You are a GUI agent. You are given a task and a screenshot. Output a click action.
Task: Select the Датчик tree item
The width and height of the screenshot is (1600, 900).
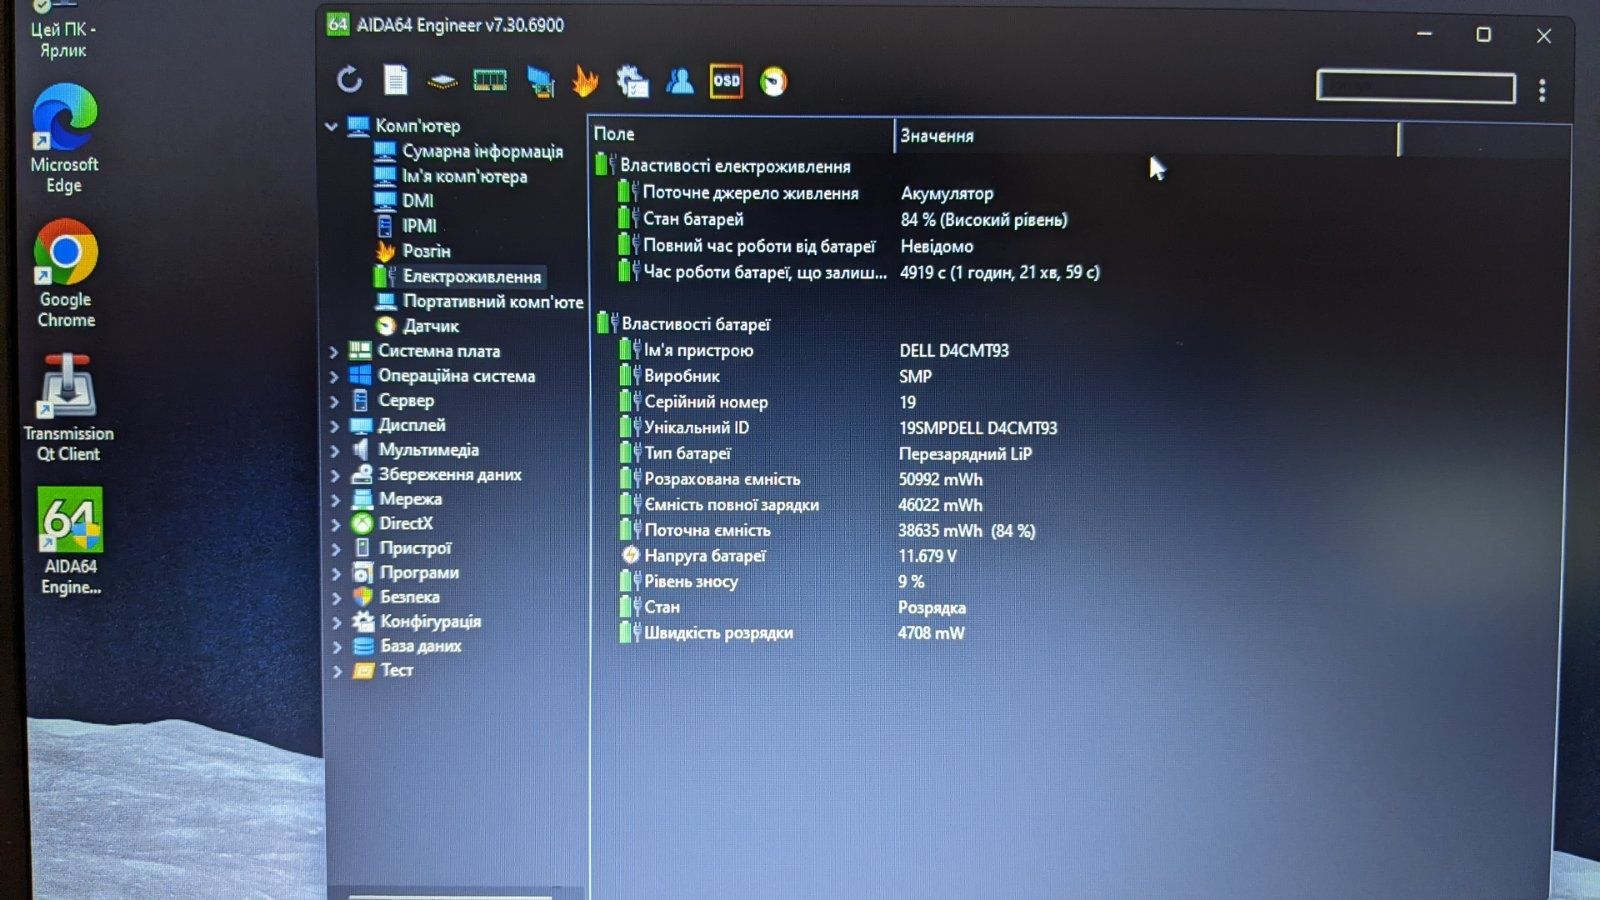pos(431,326)
